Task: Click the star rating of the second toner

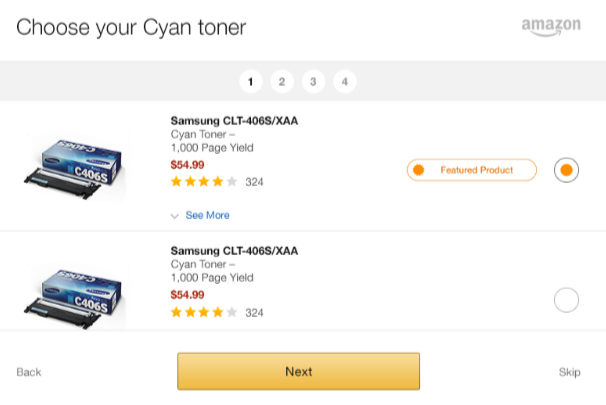Action: coord(204,312)
